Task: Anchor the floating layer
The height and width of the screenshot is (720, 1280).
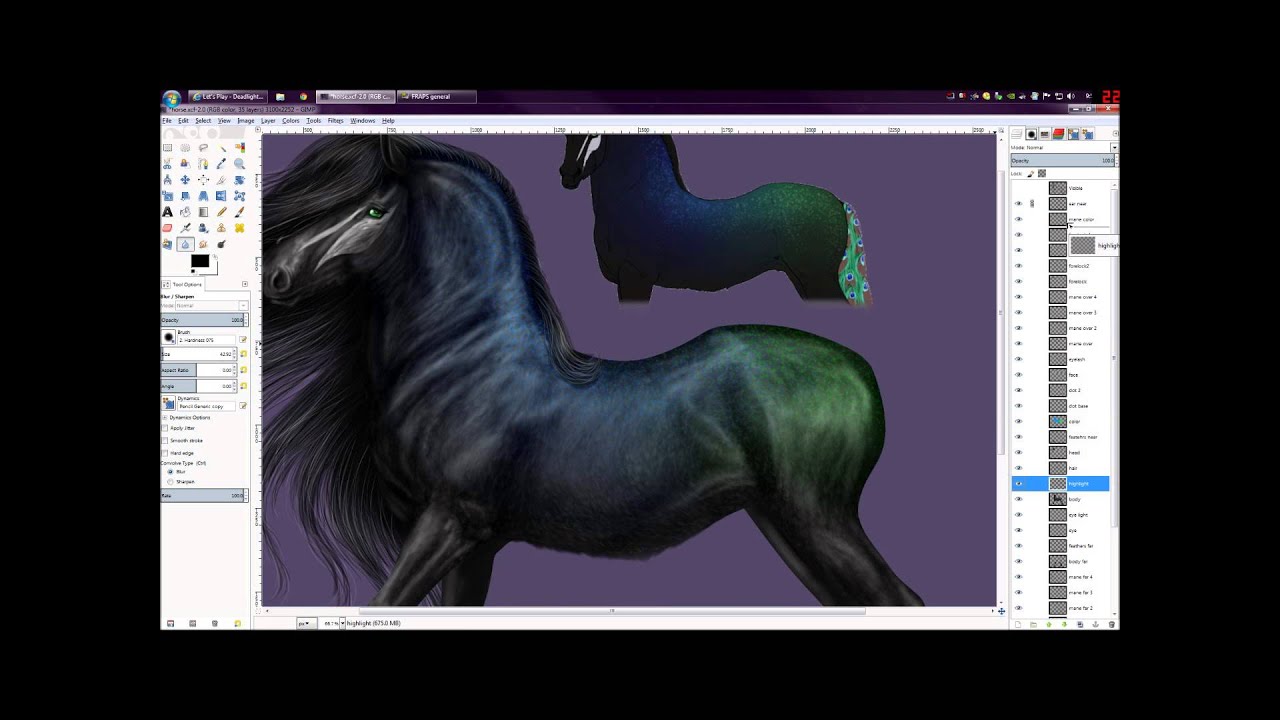Action: coord(1095,624)
